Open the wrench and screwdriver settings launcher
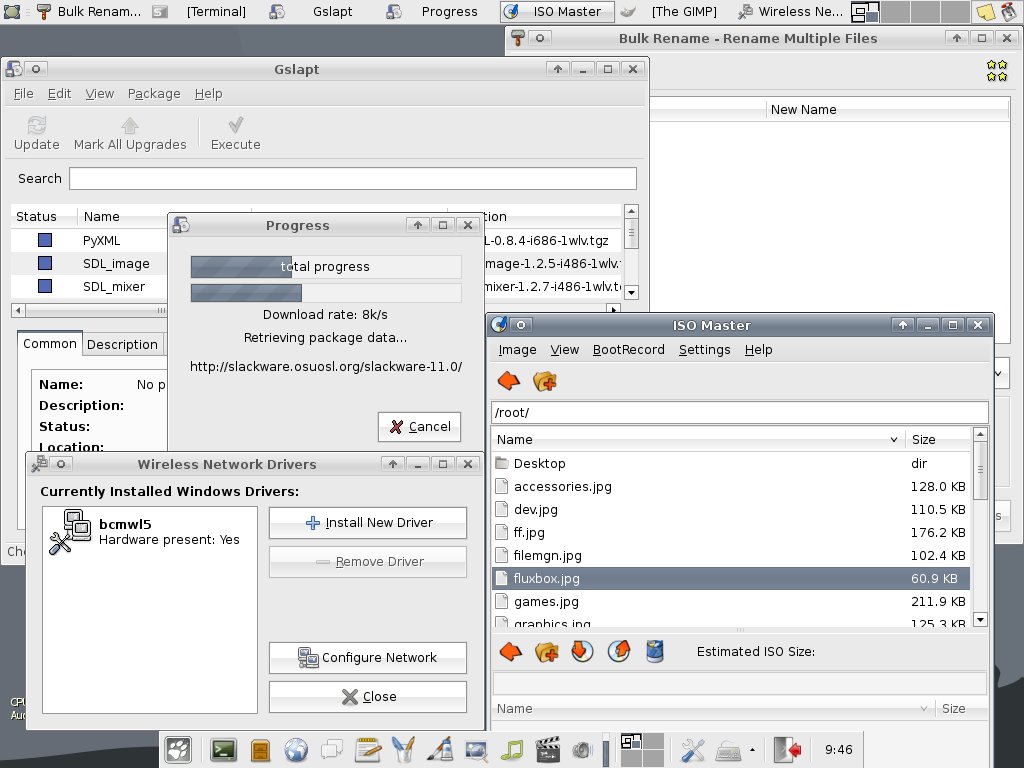 point(692,750)
